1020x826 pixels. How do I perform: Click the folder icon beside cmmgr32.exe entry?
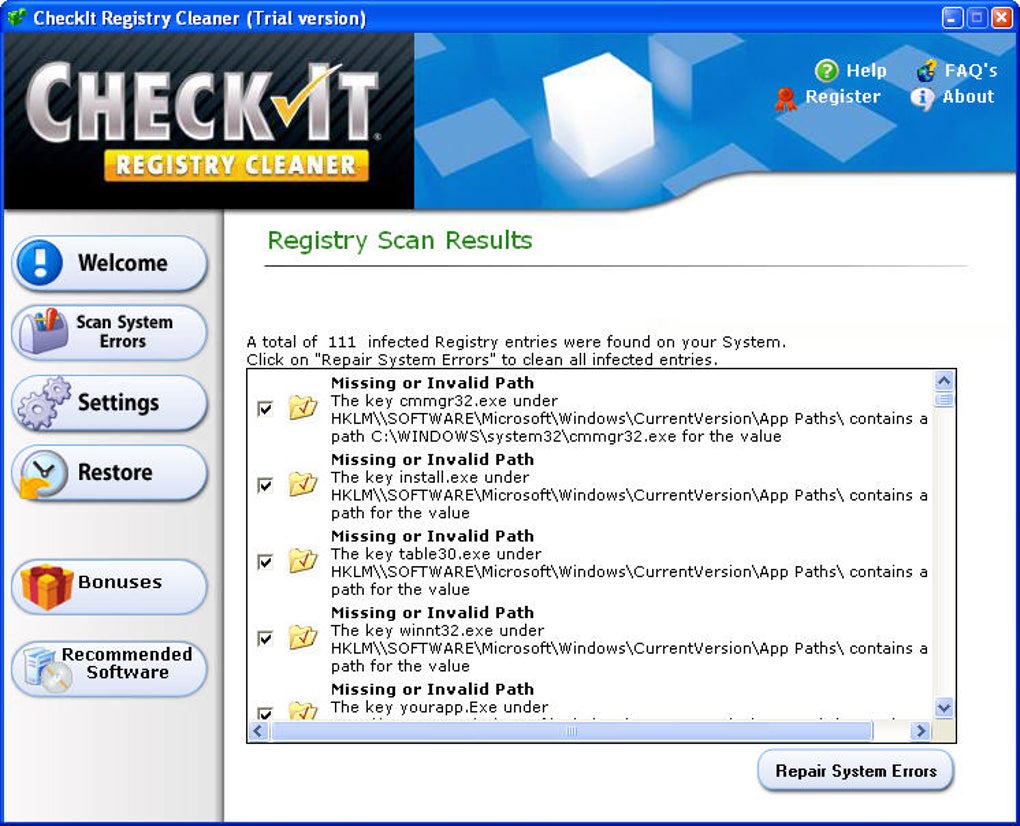[302, 408]
